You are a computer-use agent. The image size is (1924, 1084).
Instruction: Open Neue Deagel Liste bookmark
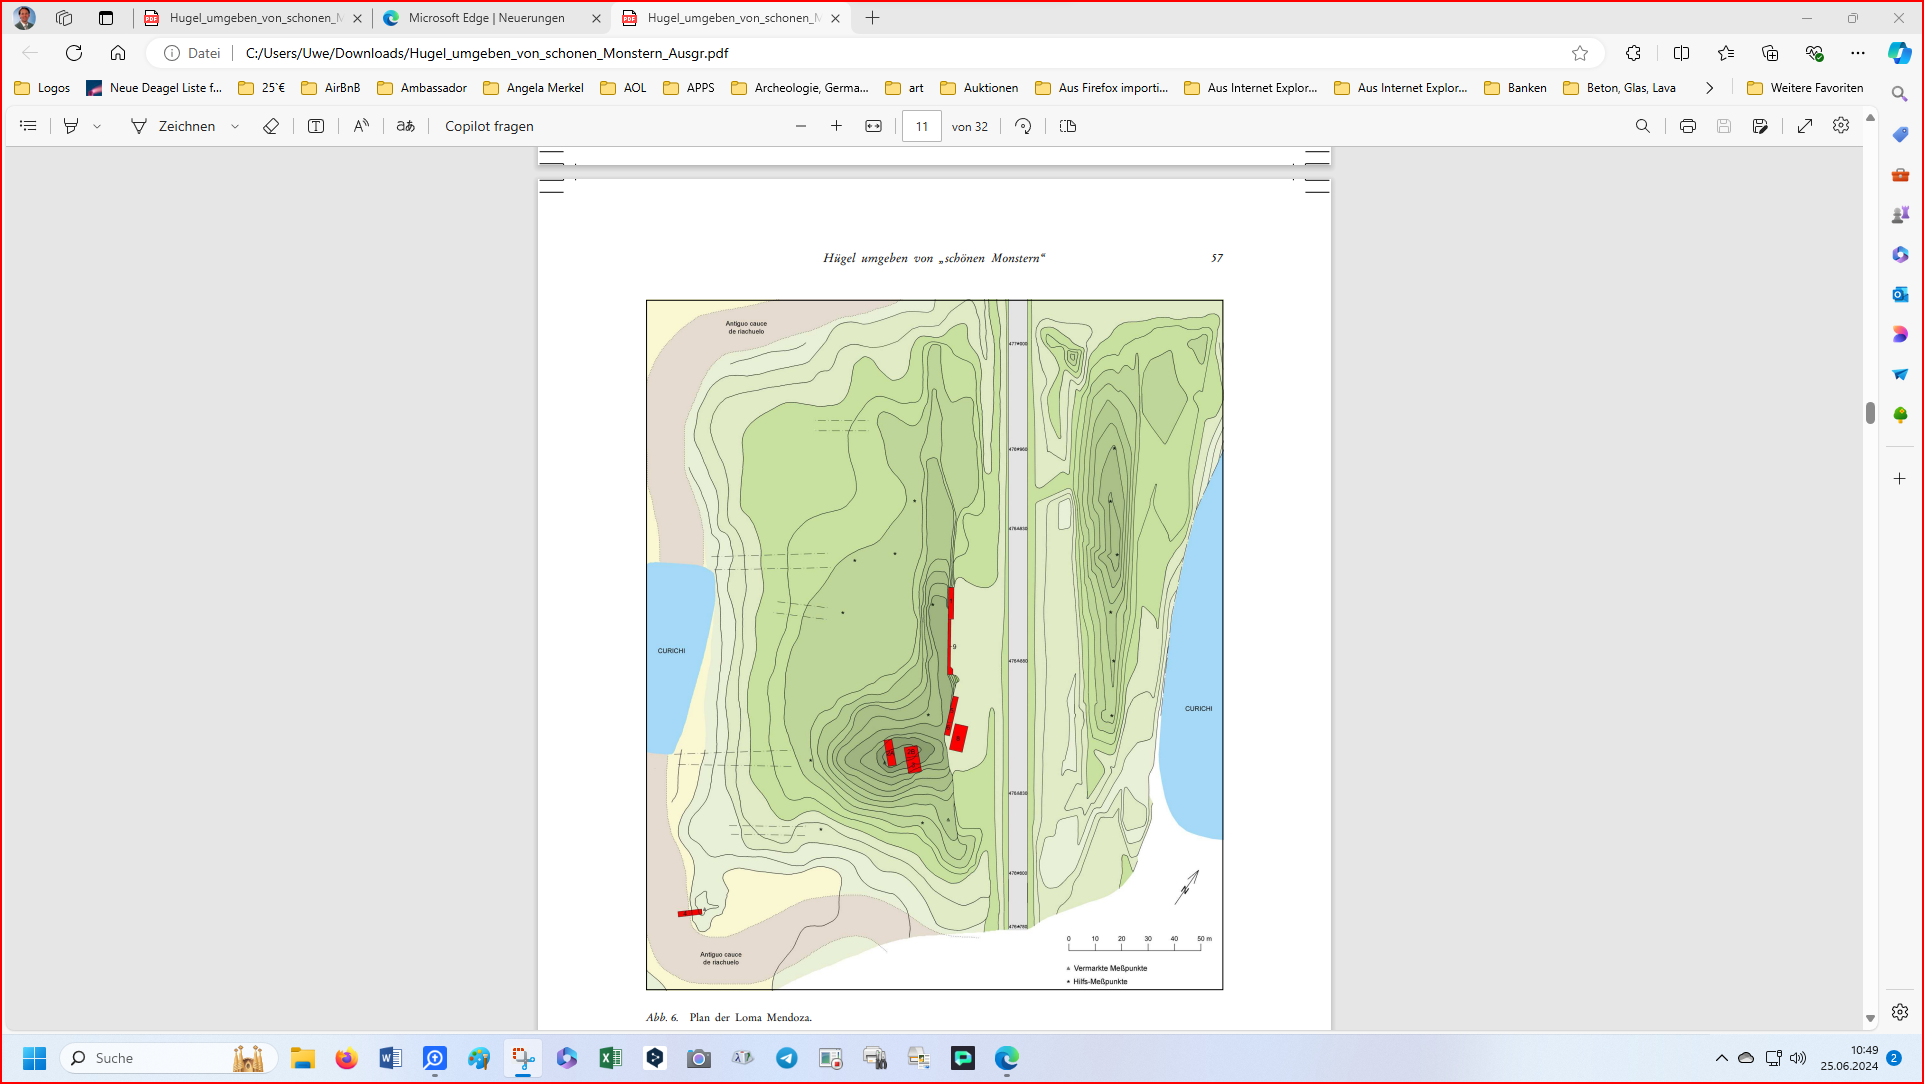coord(154,88)
